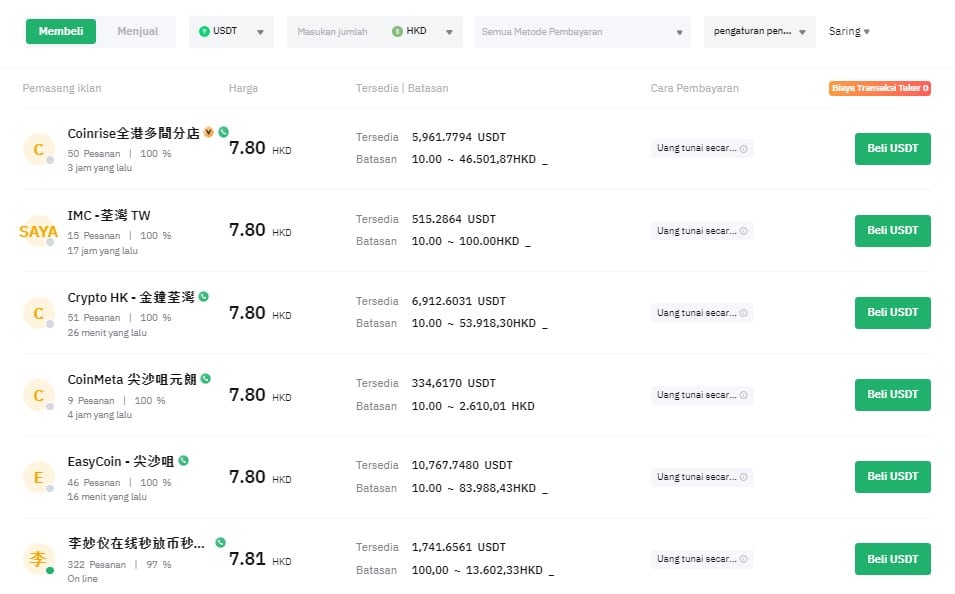
Task: Open the HKD currency dropdown
Action: click(425, 31)
